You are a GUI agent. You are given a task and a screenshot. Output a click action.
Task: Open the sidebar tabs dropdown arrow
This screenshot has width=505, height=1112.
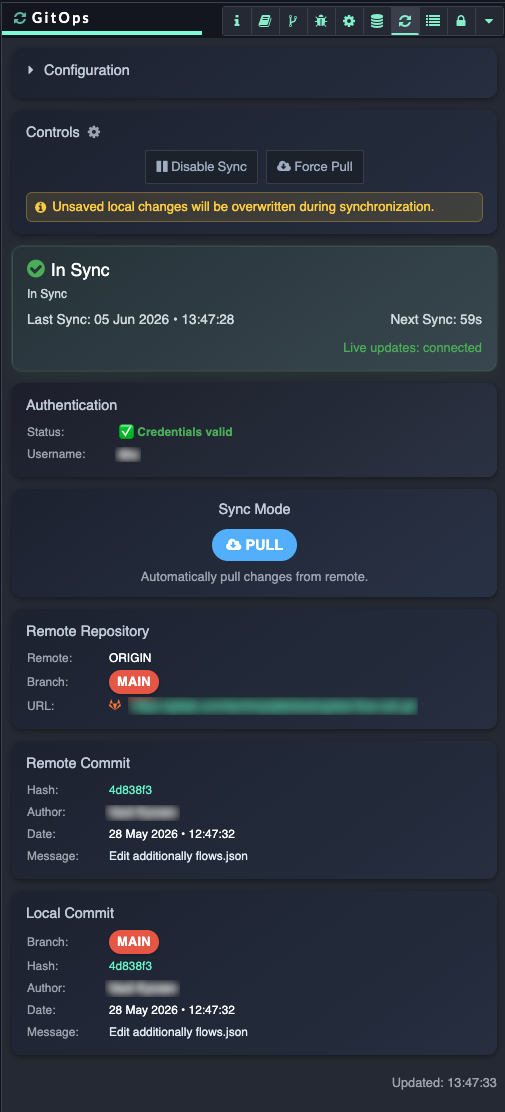coord(489,21)
